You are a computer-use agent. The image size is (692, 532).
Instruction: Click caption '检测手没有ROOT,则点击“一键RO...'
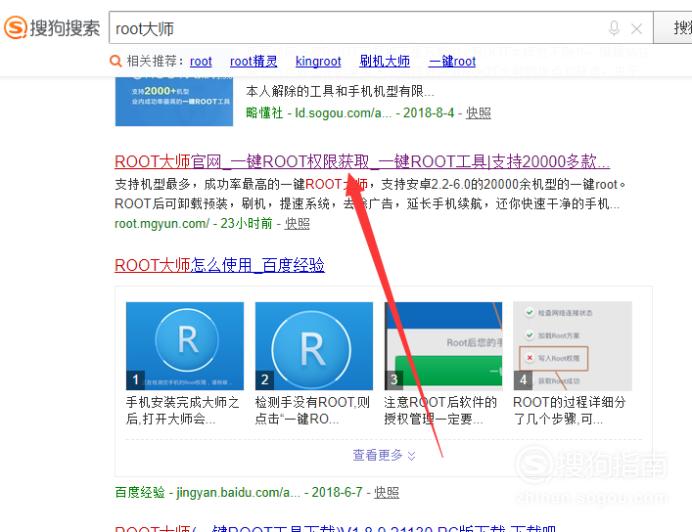point(312,410)
